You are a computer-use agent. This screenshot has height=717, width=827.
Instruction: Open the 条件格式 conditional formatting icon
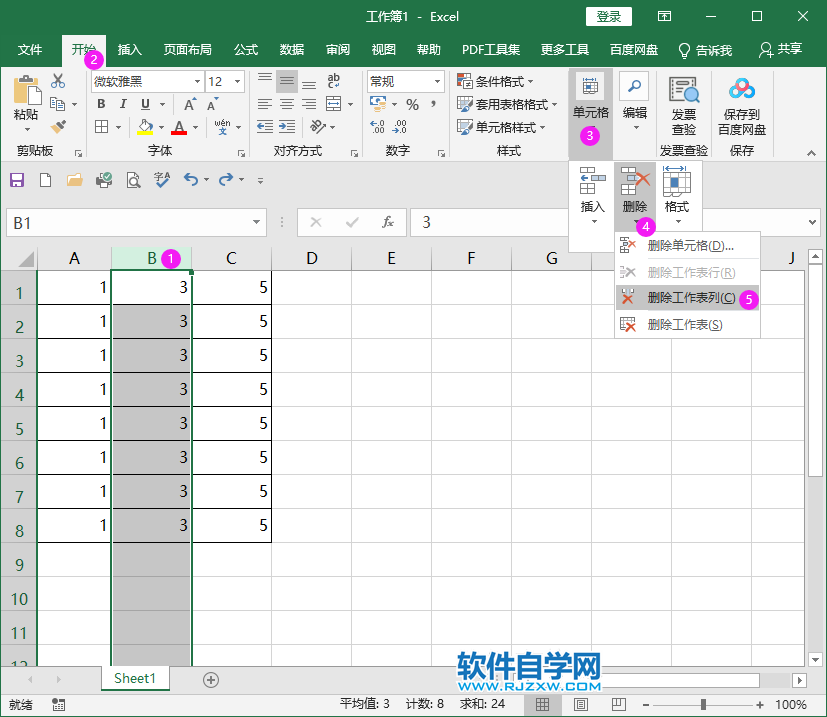tap(463, 81)
